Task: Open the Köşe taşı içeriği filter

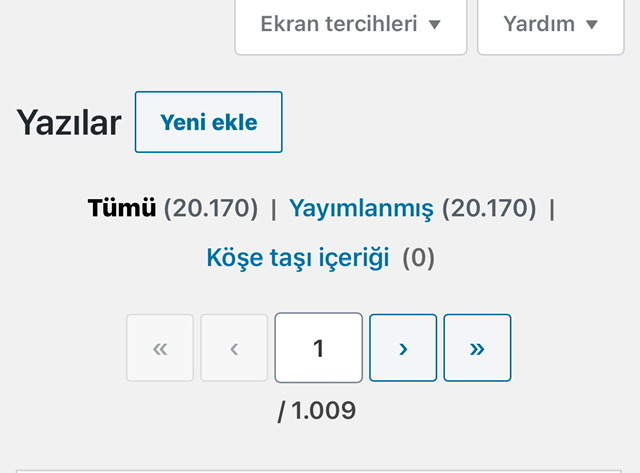Action: pos(298,258)
